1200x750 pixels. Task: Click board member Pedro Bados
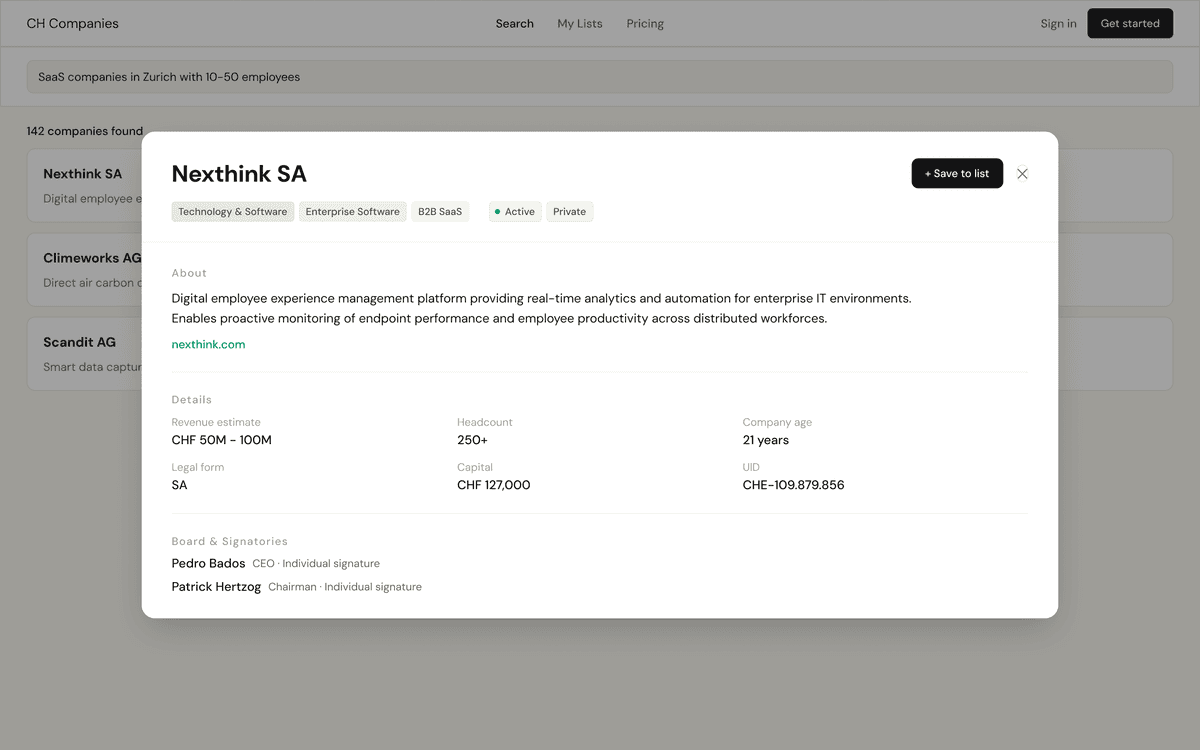click(x=208, y=563)
